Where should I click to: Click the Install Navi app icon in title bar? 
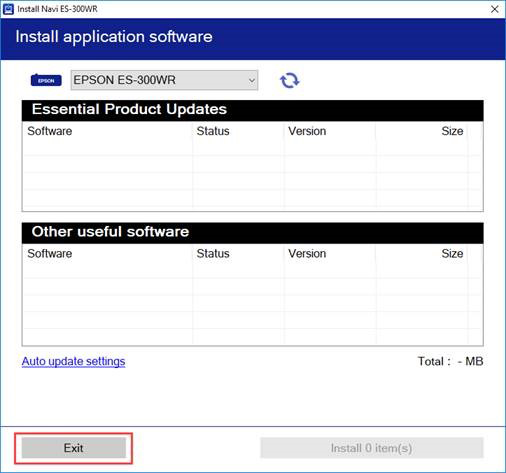[8, 9]
